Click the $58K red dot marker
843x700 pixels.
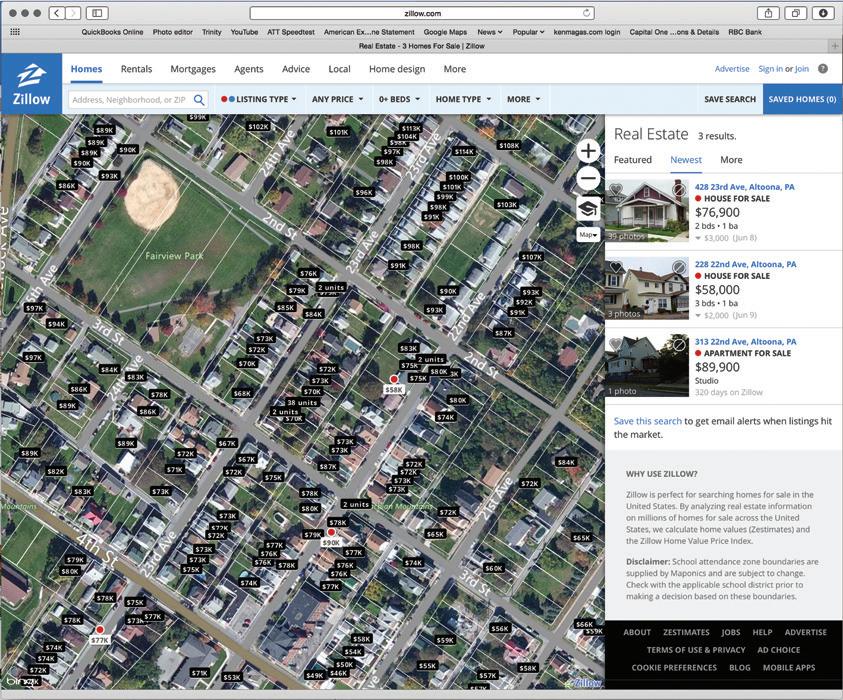[394, 379]
